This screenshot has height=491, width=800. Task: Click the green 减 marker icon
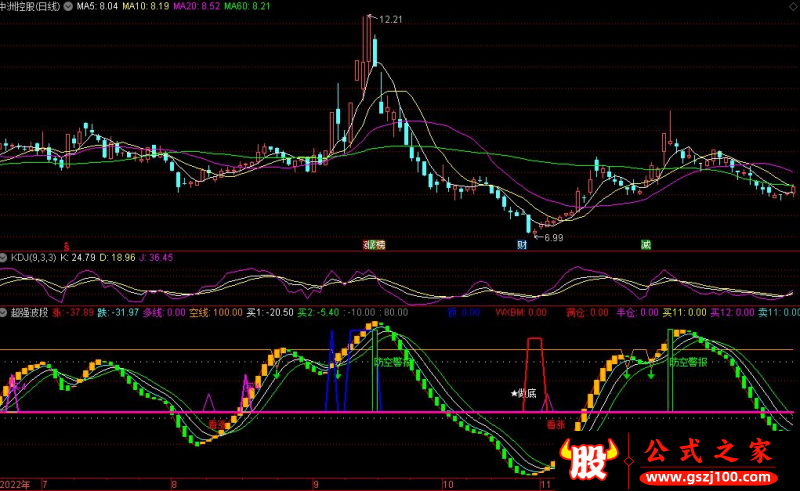click(645, 244)
